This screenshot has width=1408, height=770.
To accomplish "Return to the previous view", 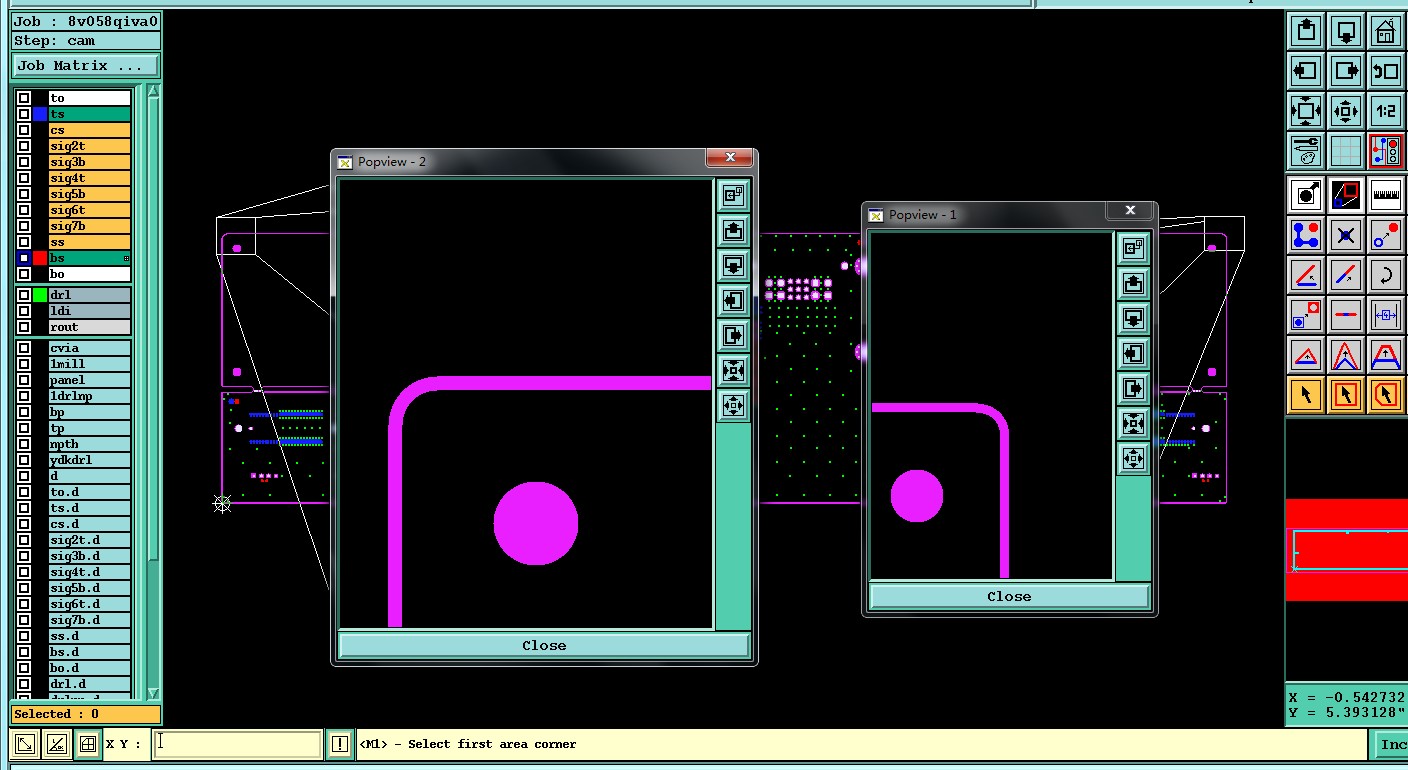I will point(1386,71).
